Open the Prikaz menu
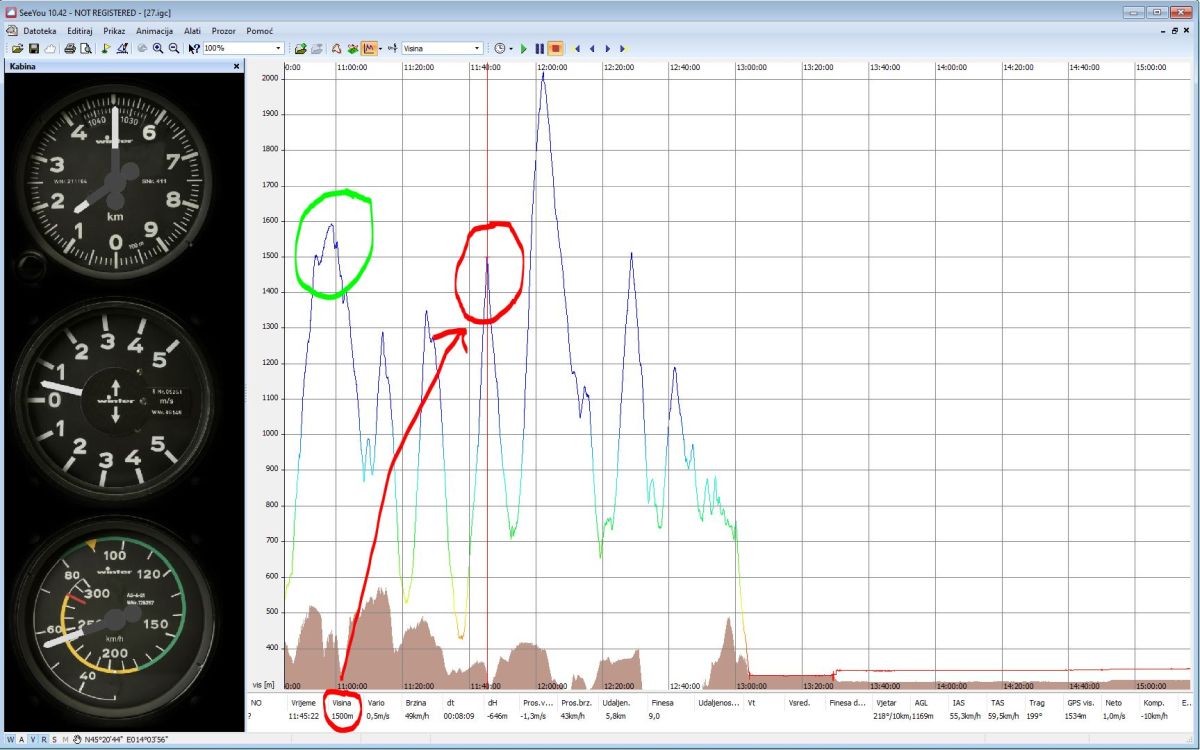This screenshot has width=1200, height=750. (114, 31)
